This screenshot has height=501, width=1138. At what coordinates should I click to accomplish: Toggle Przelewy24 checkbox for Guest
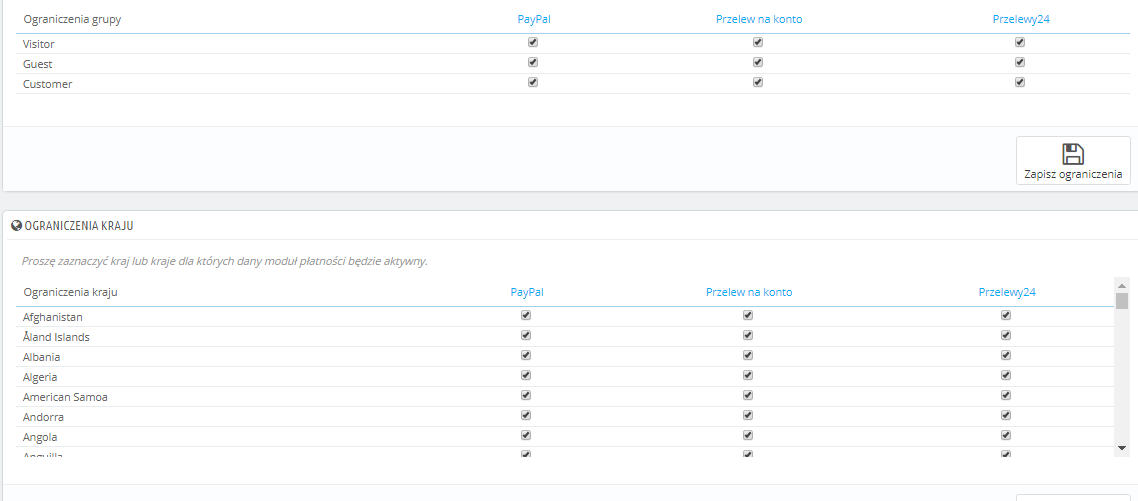pos(1020,62)
